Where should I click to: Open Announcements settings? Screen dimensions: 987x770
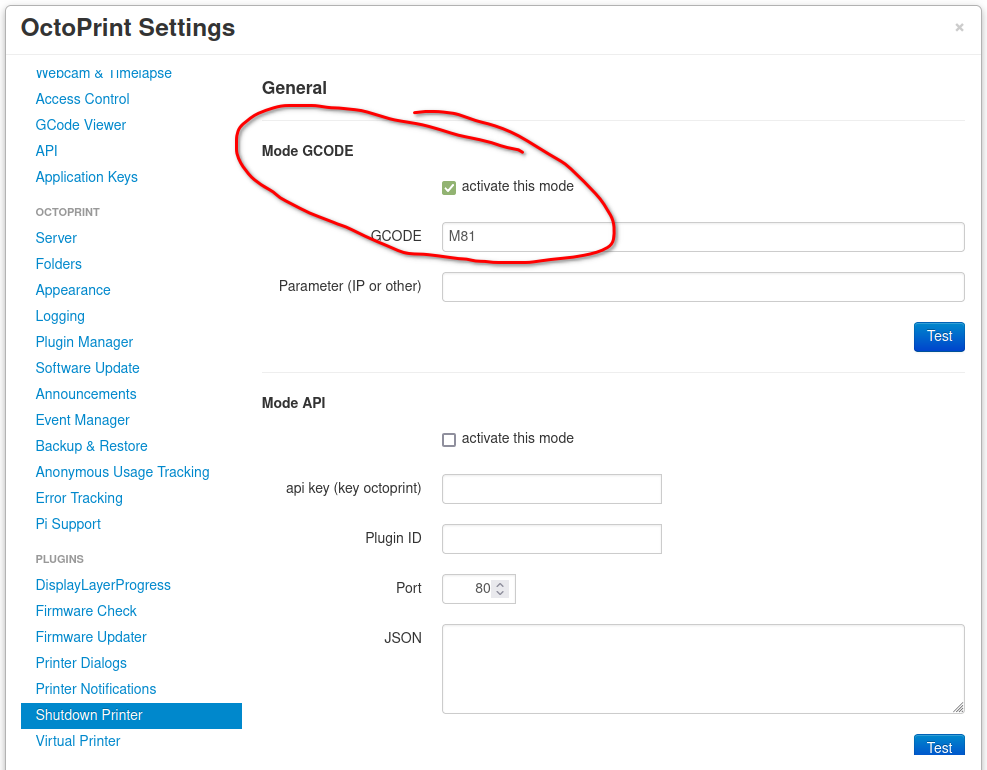[86, 394]
